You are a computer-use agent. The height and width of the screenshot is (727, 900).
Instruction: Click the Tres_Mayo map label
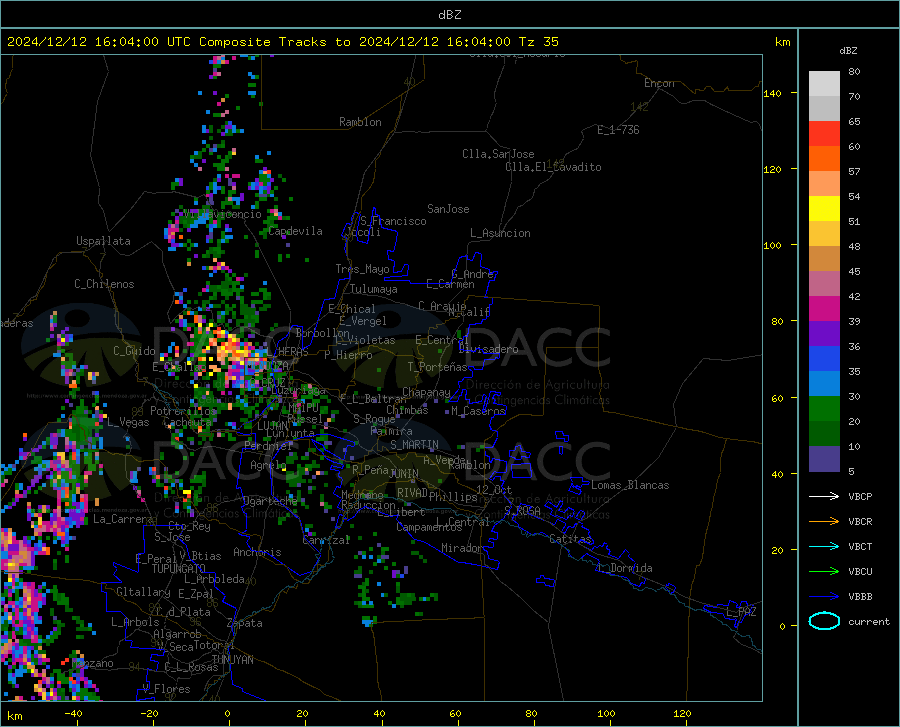362,269
